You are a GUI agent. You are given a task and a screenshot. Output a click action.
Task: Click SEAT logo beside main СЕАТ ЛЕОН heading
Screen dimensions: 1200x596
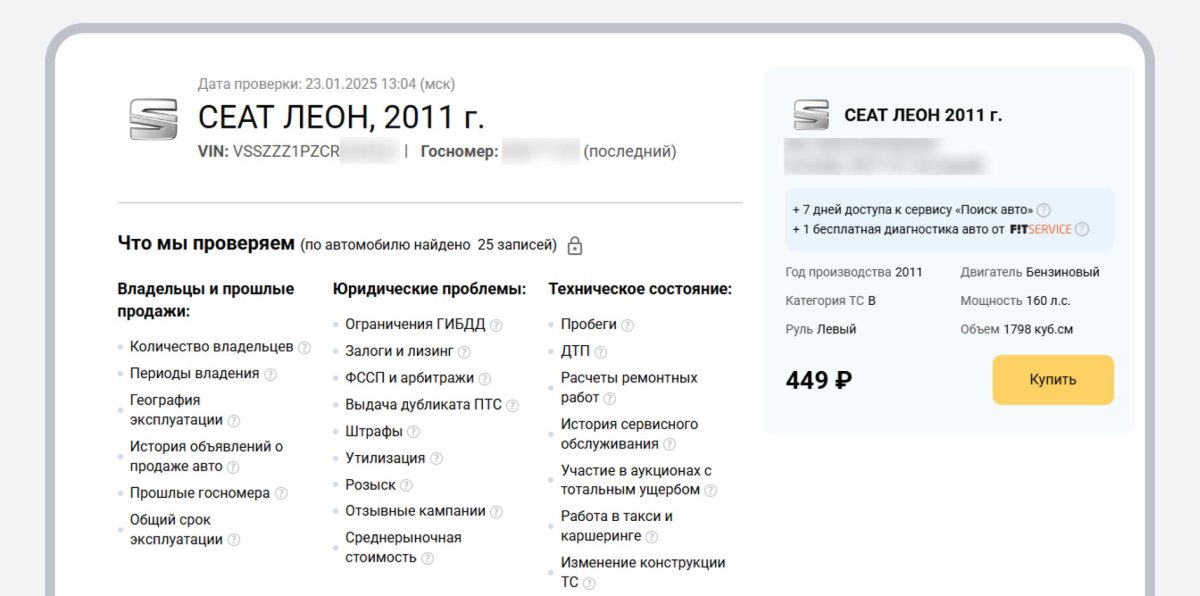tap(153, 119)
